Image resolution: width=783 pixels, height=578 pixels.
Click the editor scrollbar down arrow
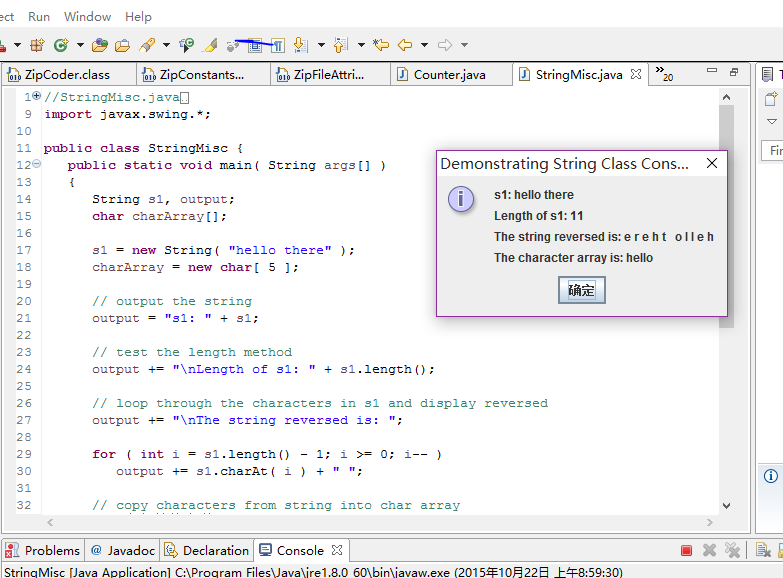(x=727, y=506)
